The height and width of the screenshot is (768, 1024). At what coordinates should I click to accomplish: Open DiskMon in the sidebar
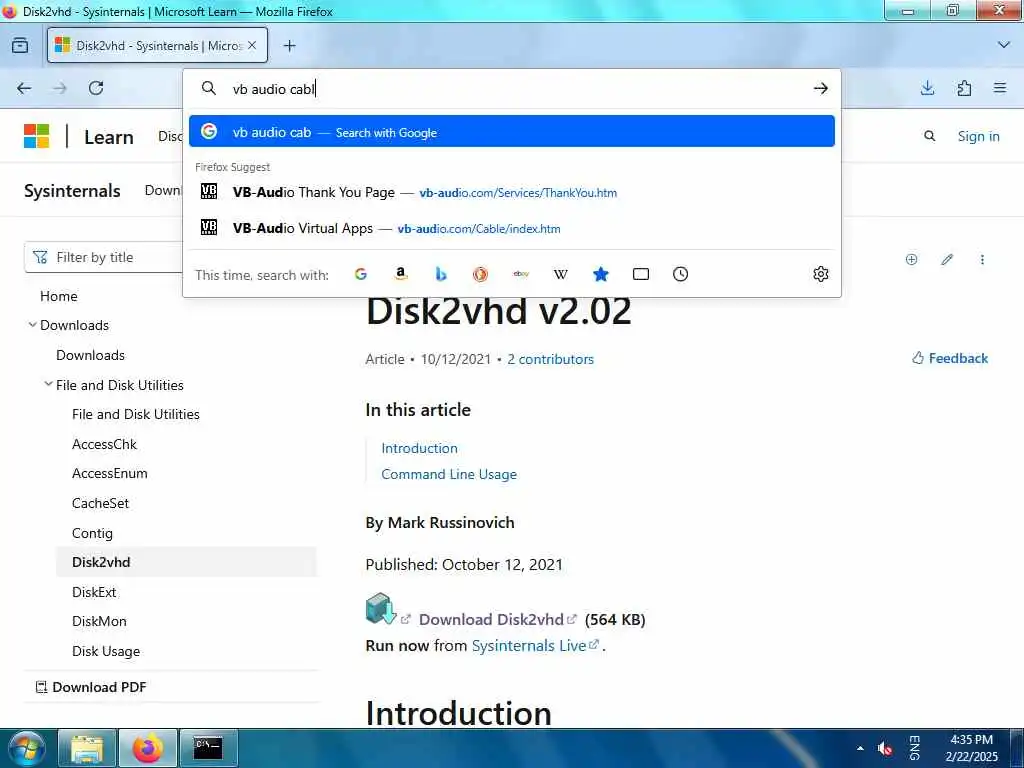click(x=99, y=621)
